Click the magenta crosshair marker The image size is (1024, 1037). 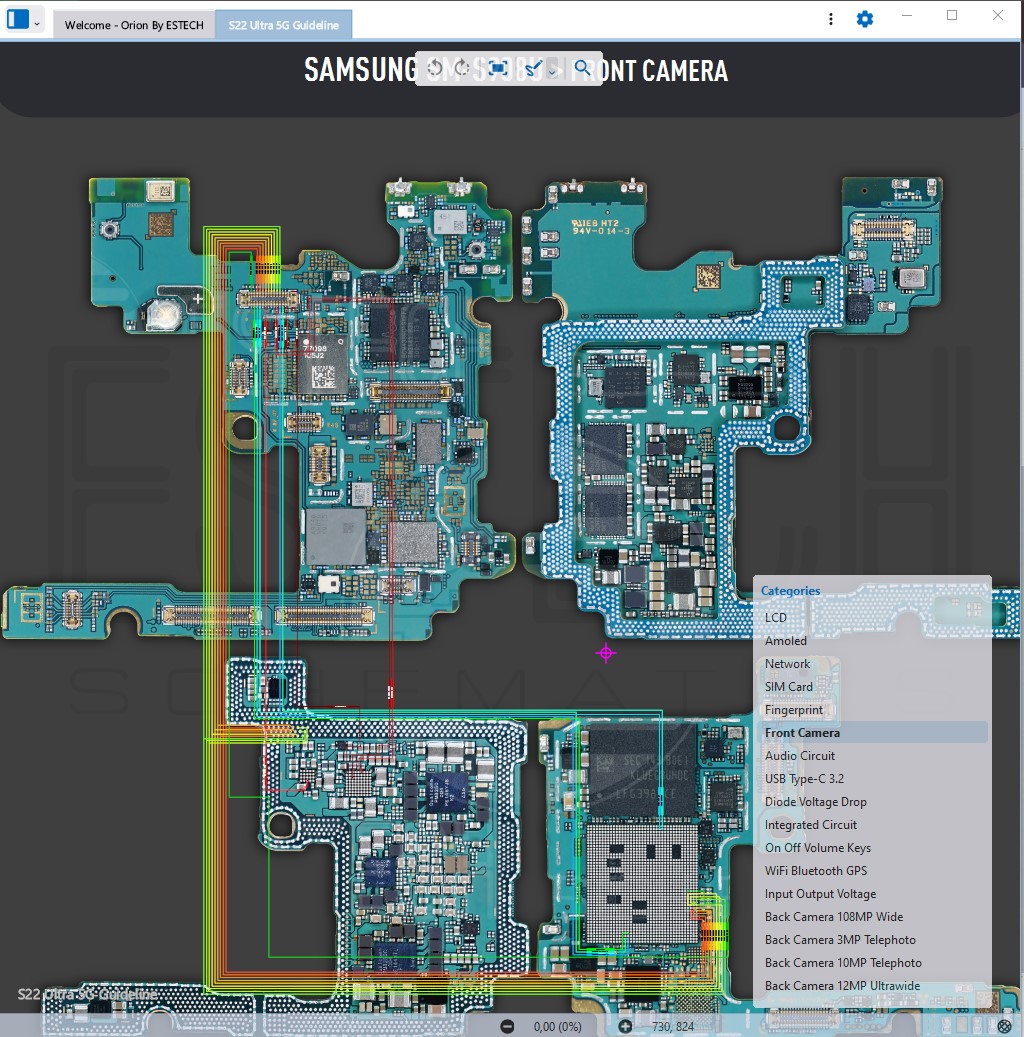pyautogui.click(x=605, y=653)
